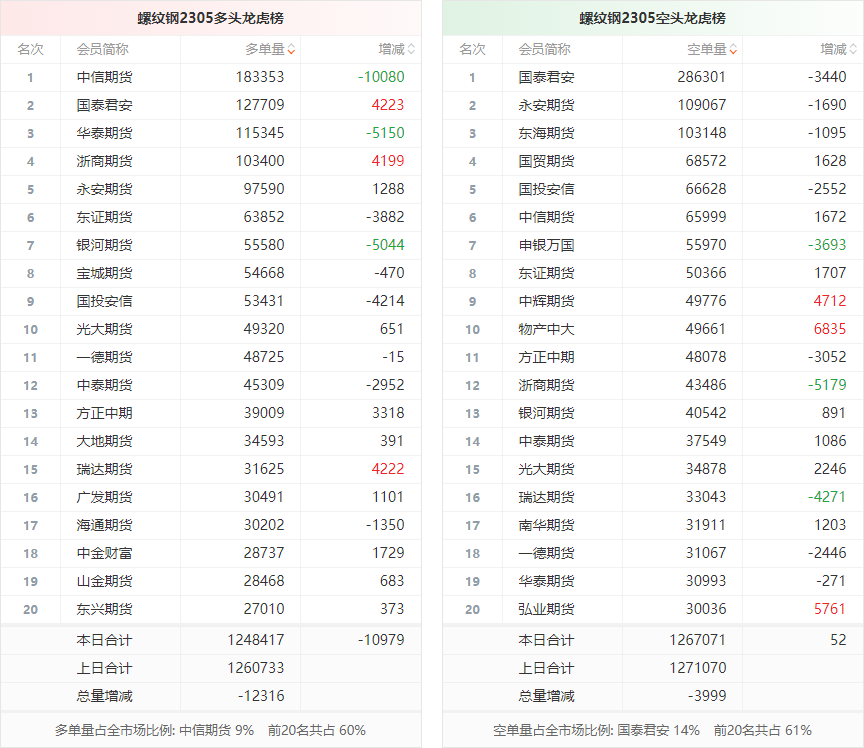
Task: Click the 上日合计 value 1271070
Action: tap(697, 668)
